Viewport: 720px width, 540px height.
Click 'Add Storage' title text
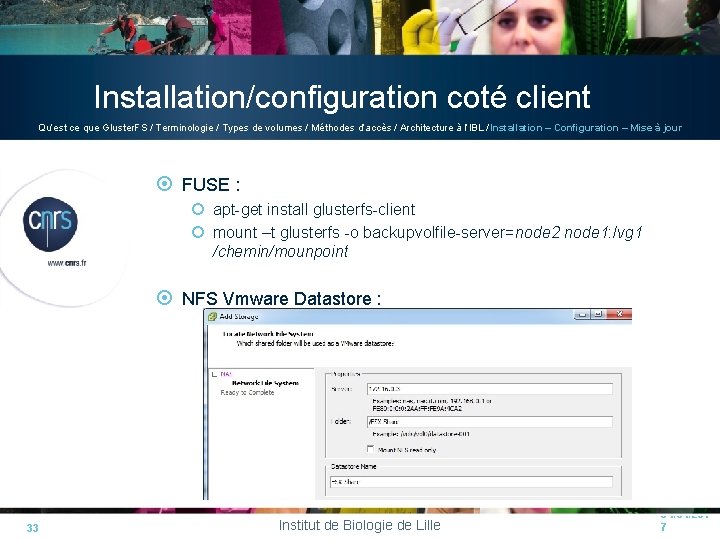point(239,316)
